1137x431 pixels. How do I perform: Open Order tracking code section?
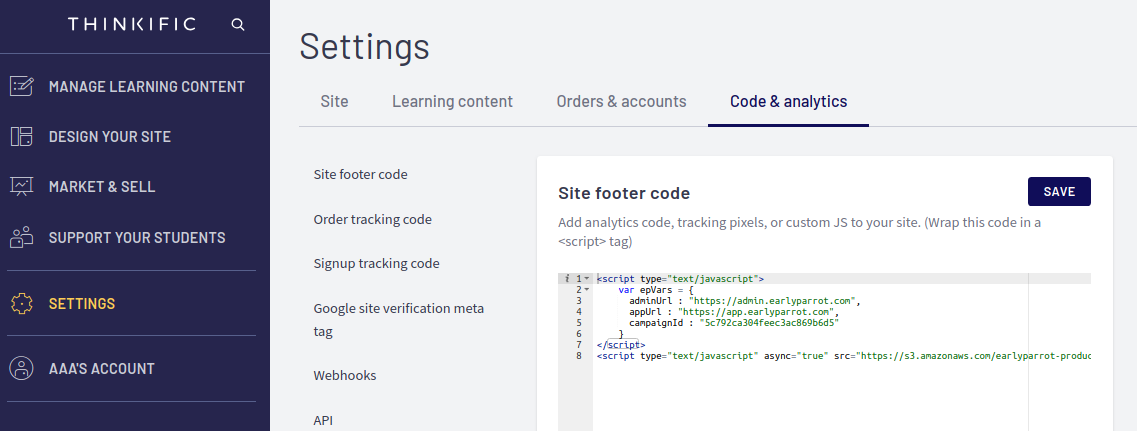(373, 219)
